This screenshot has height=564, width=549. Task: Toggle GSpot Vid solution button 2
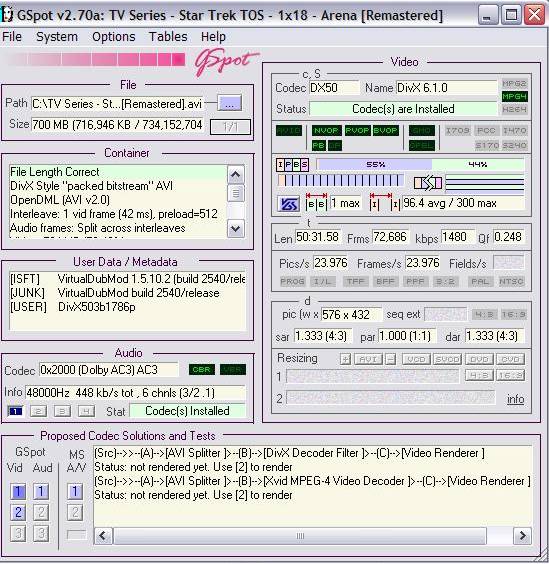(x=18, y=512)
